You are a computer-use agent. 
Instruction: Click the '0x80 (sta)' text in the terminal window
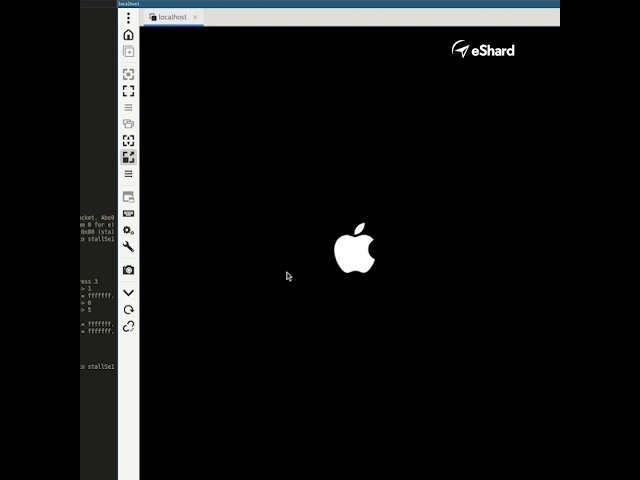97,232
